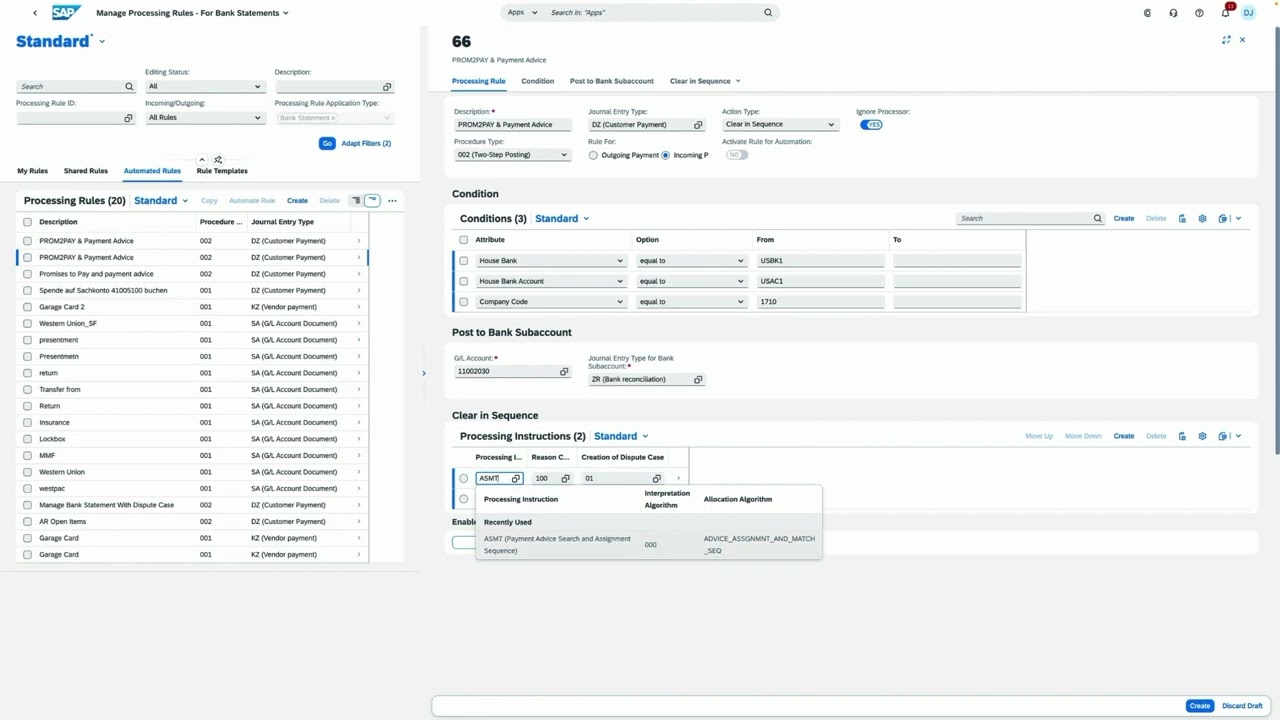1280x720 pixels.
Task: Open the headset support icon
Action: pyautogui.click(x=1173, y=13)
